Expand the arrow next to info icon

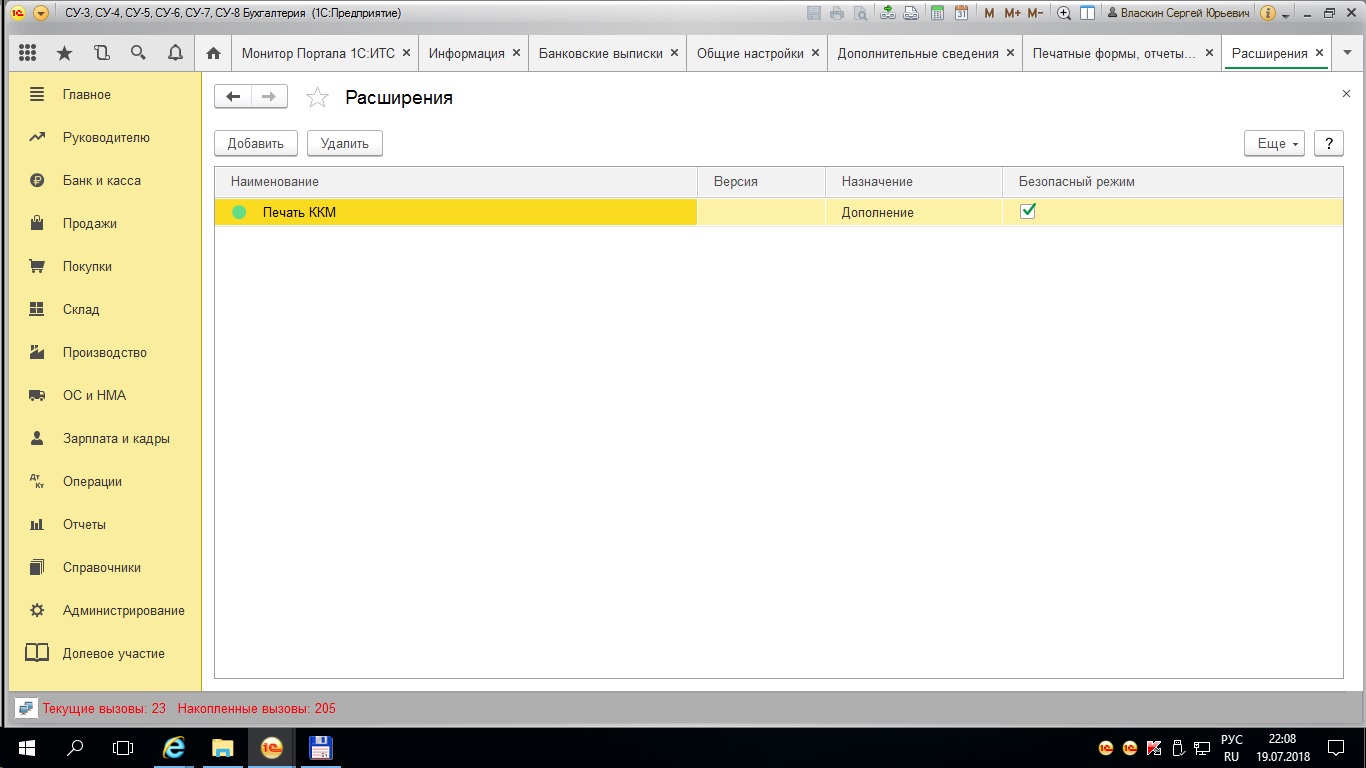pyautogui.click(x=1285, y=15)
